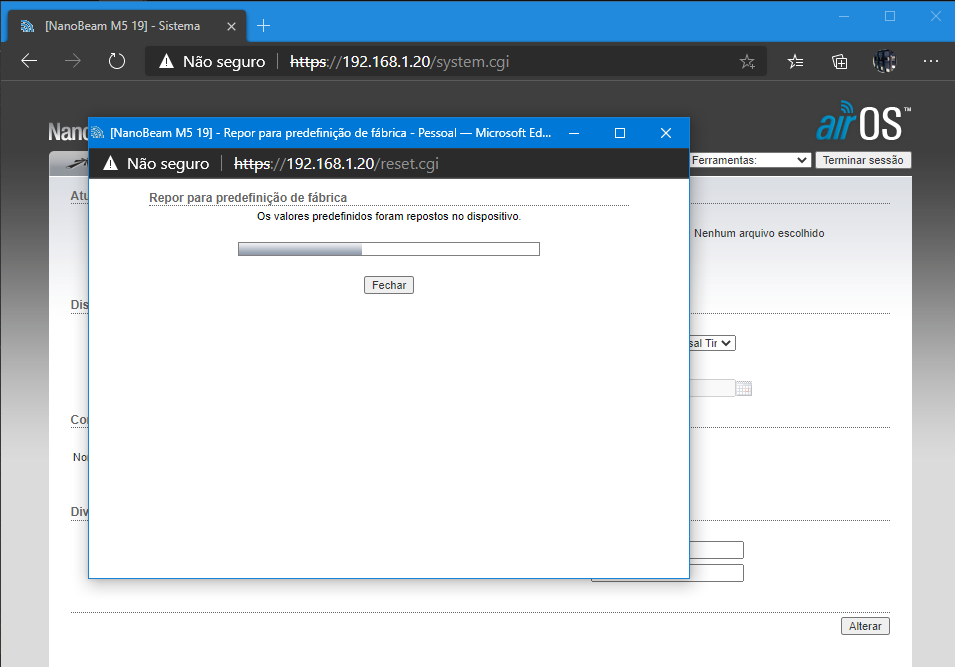Open the Não seguro warning in main address bar
The height and width of the screenshot is (667, 955).
[212, 62]
